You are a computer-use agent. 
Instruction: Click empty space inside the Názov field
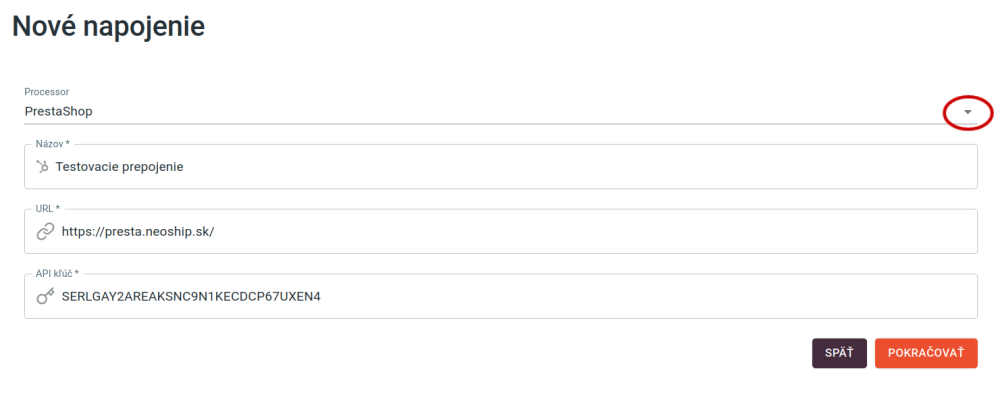point(574,167)
